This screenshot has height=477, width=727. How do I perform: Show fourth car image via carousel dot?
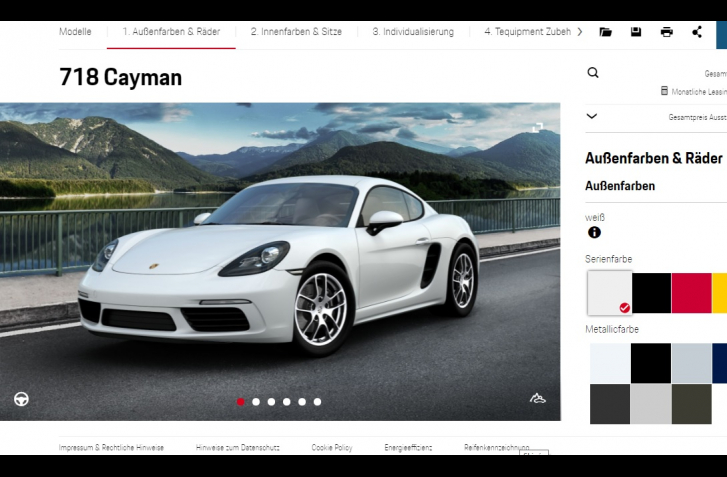(287, 402)
